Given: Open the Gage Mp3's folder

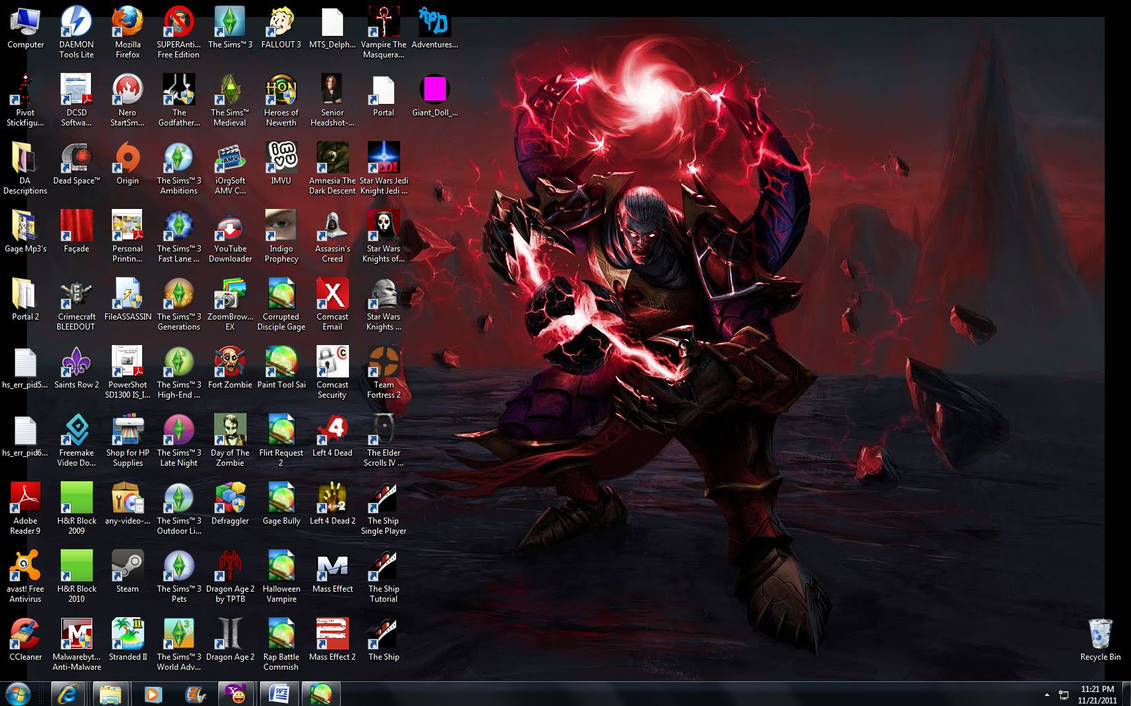Looking at the screenshot, I should [25, 231].
